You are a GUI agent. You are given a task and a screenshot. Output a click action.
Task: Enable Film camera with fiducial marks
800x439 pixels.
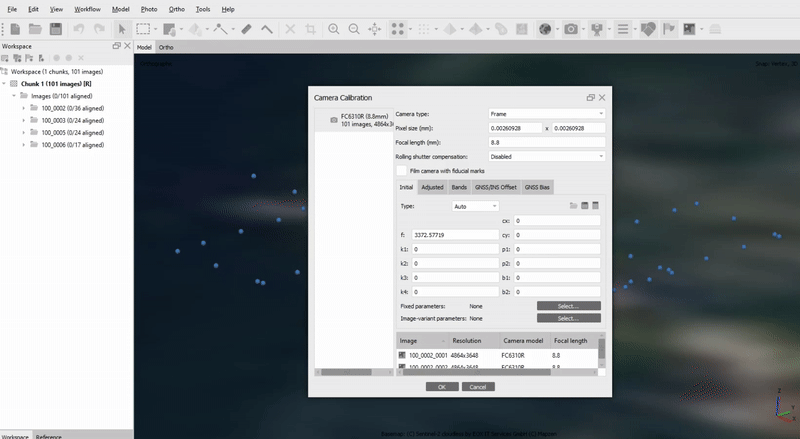pyautogui.click(x=402, y=170)
